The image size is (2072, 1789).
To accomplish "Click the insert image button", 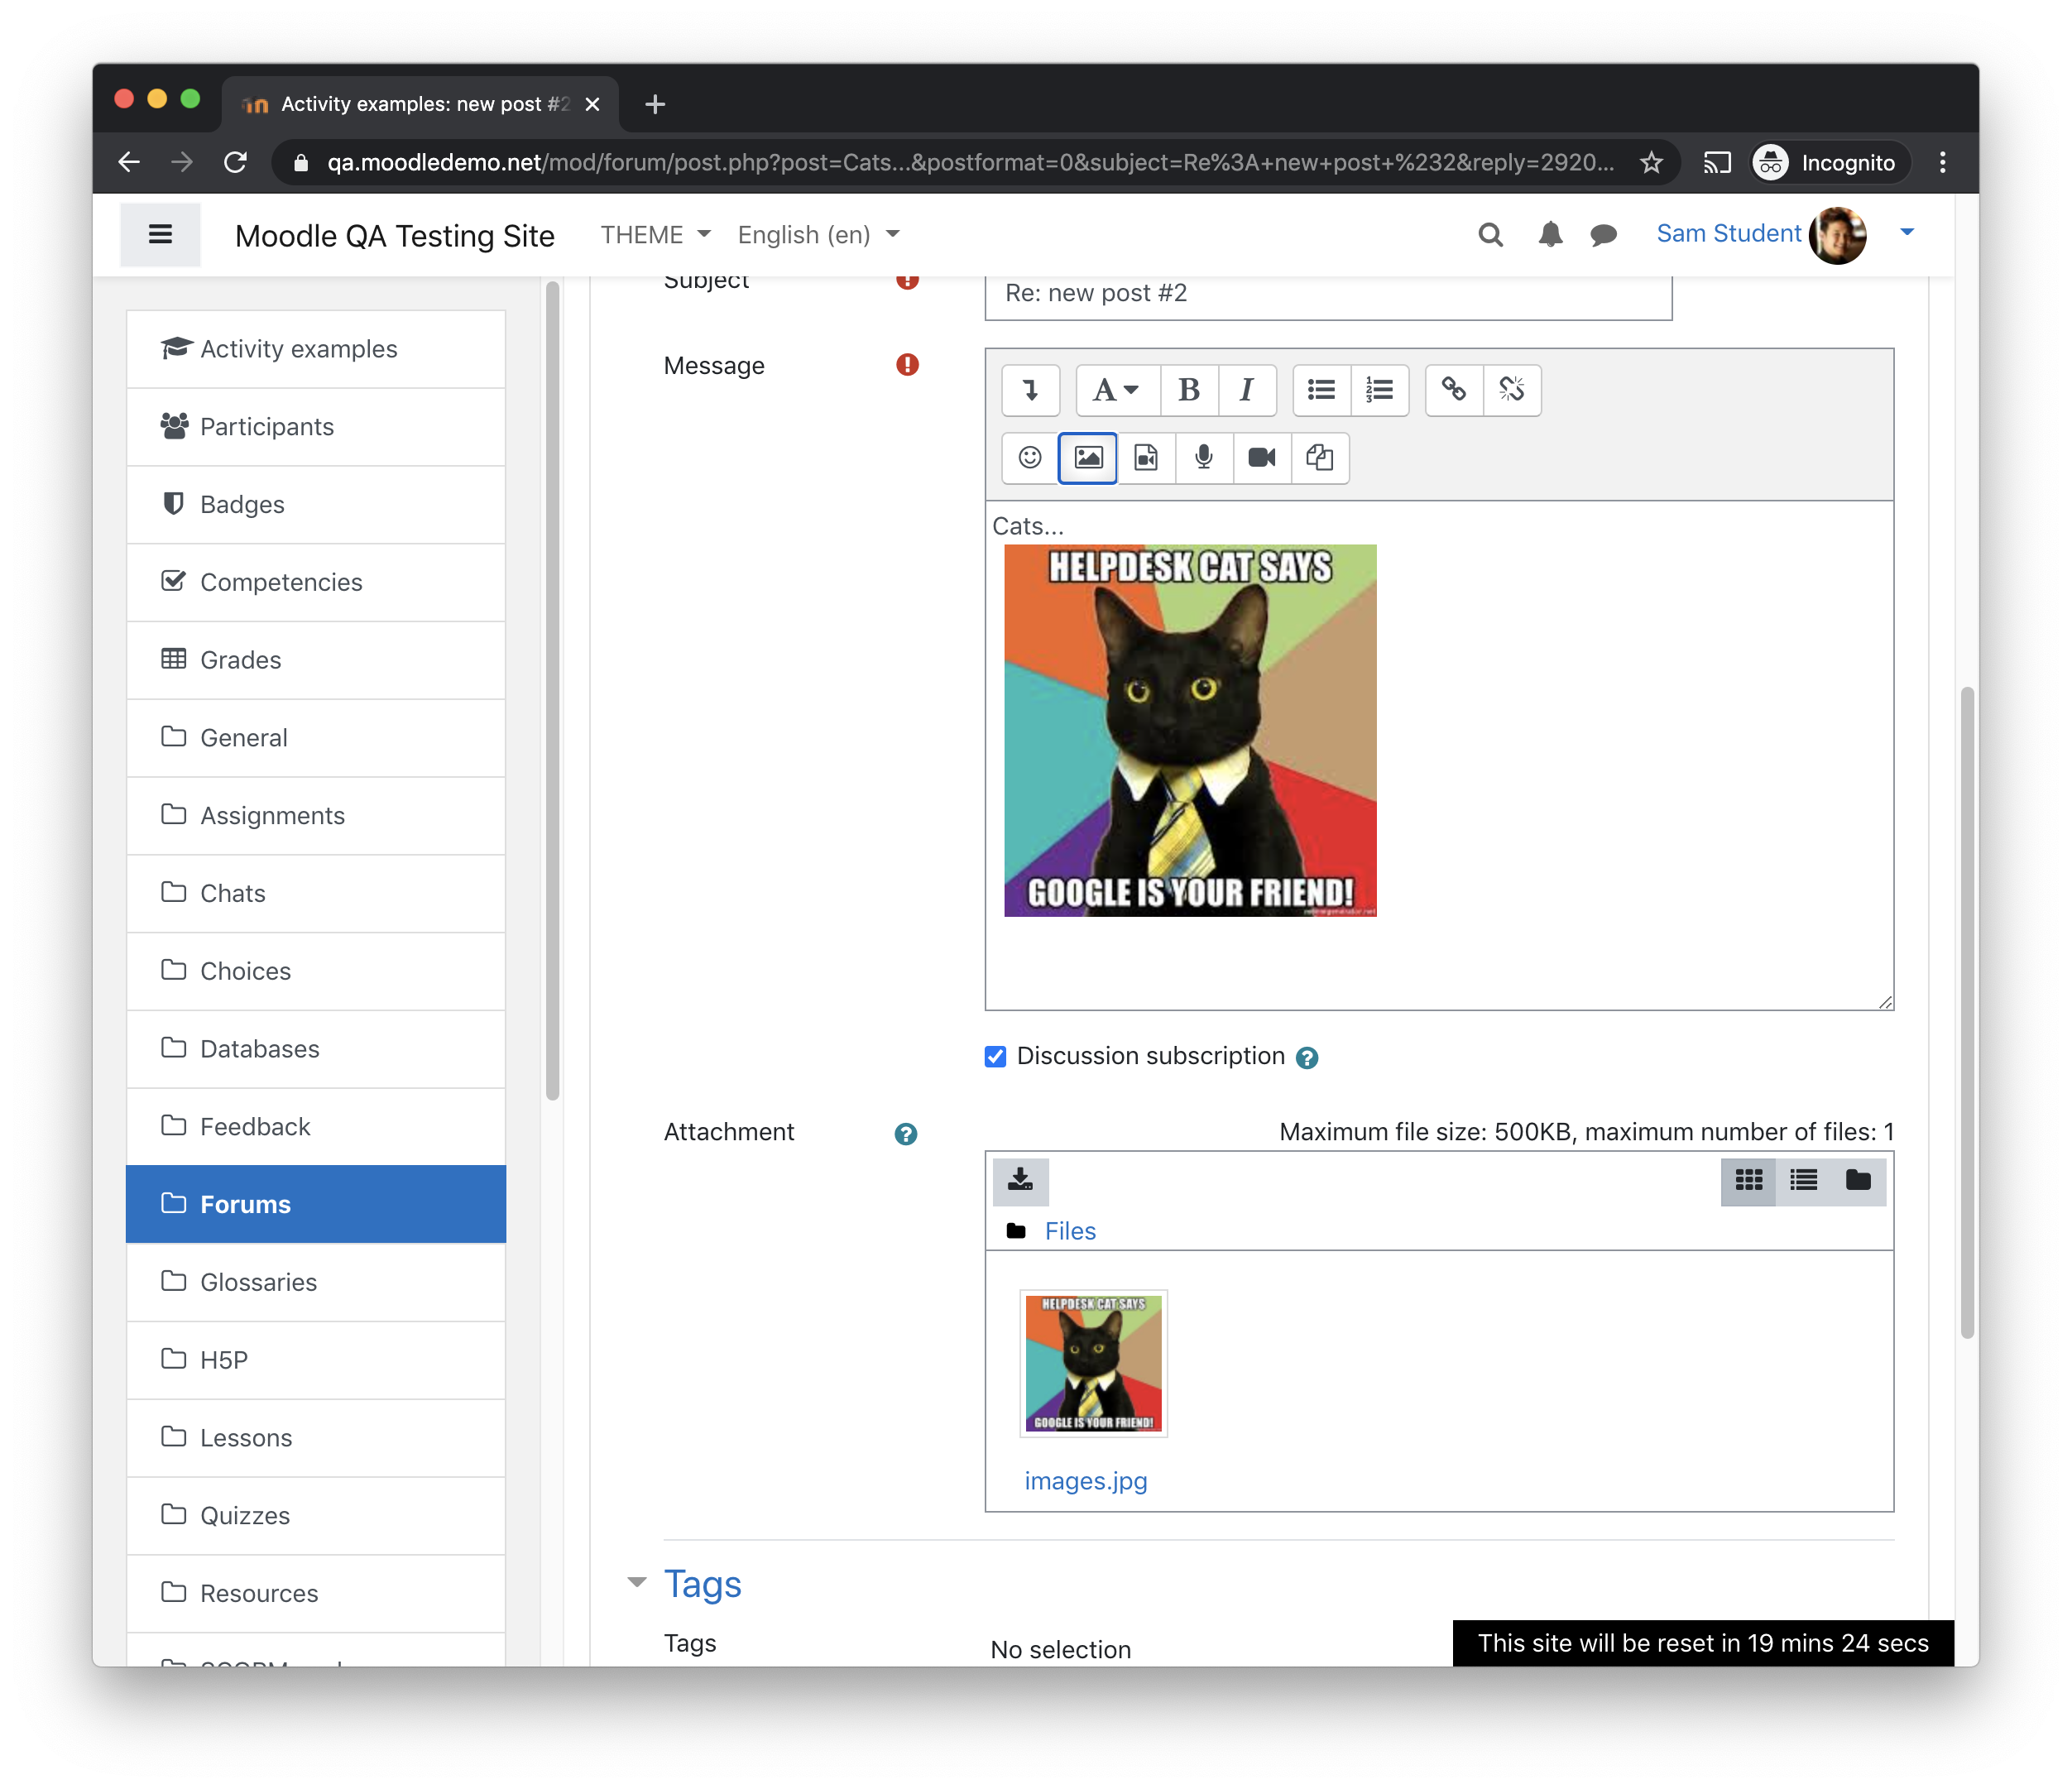I will click(1088, 458).
